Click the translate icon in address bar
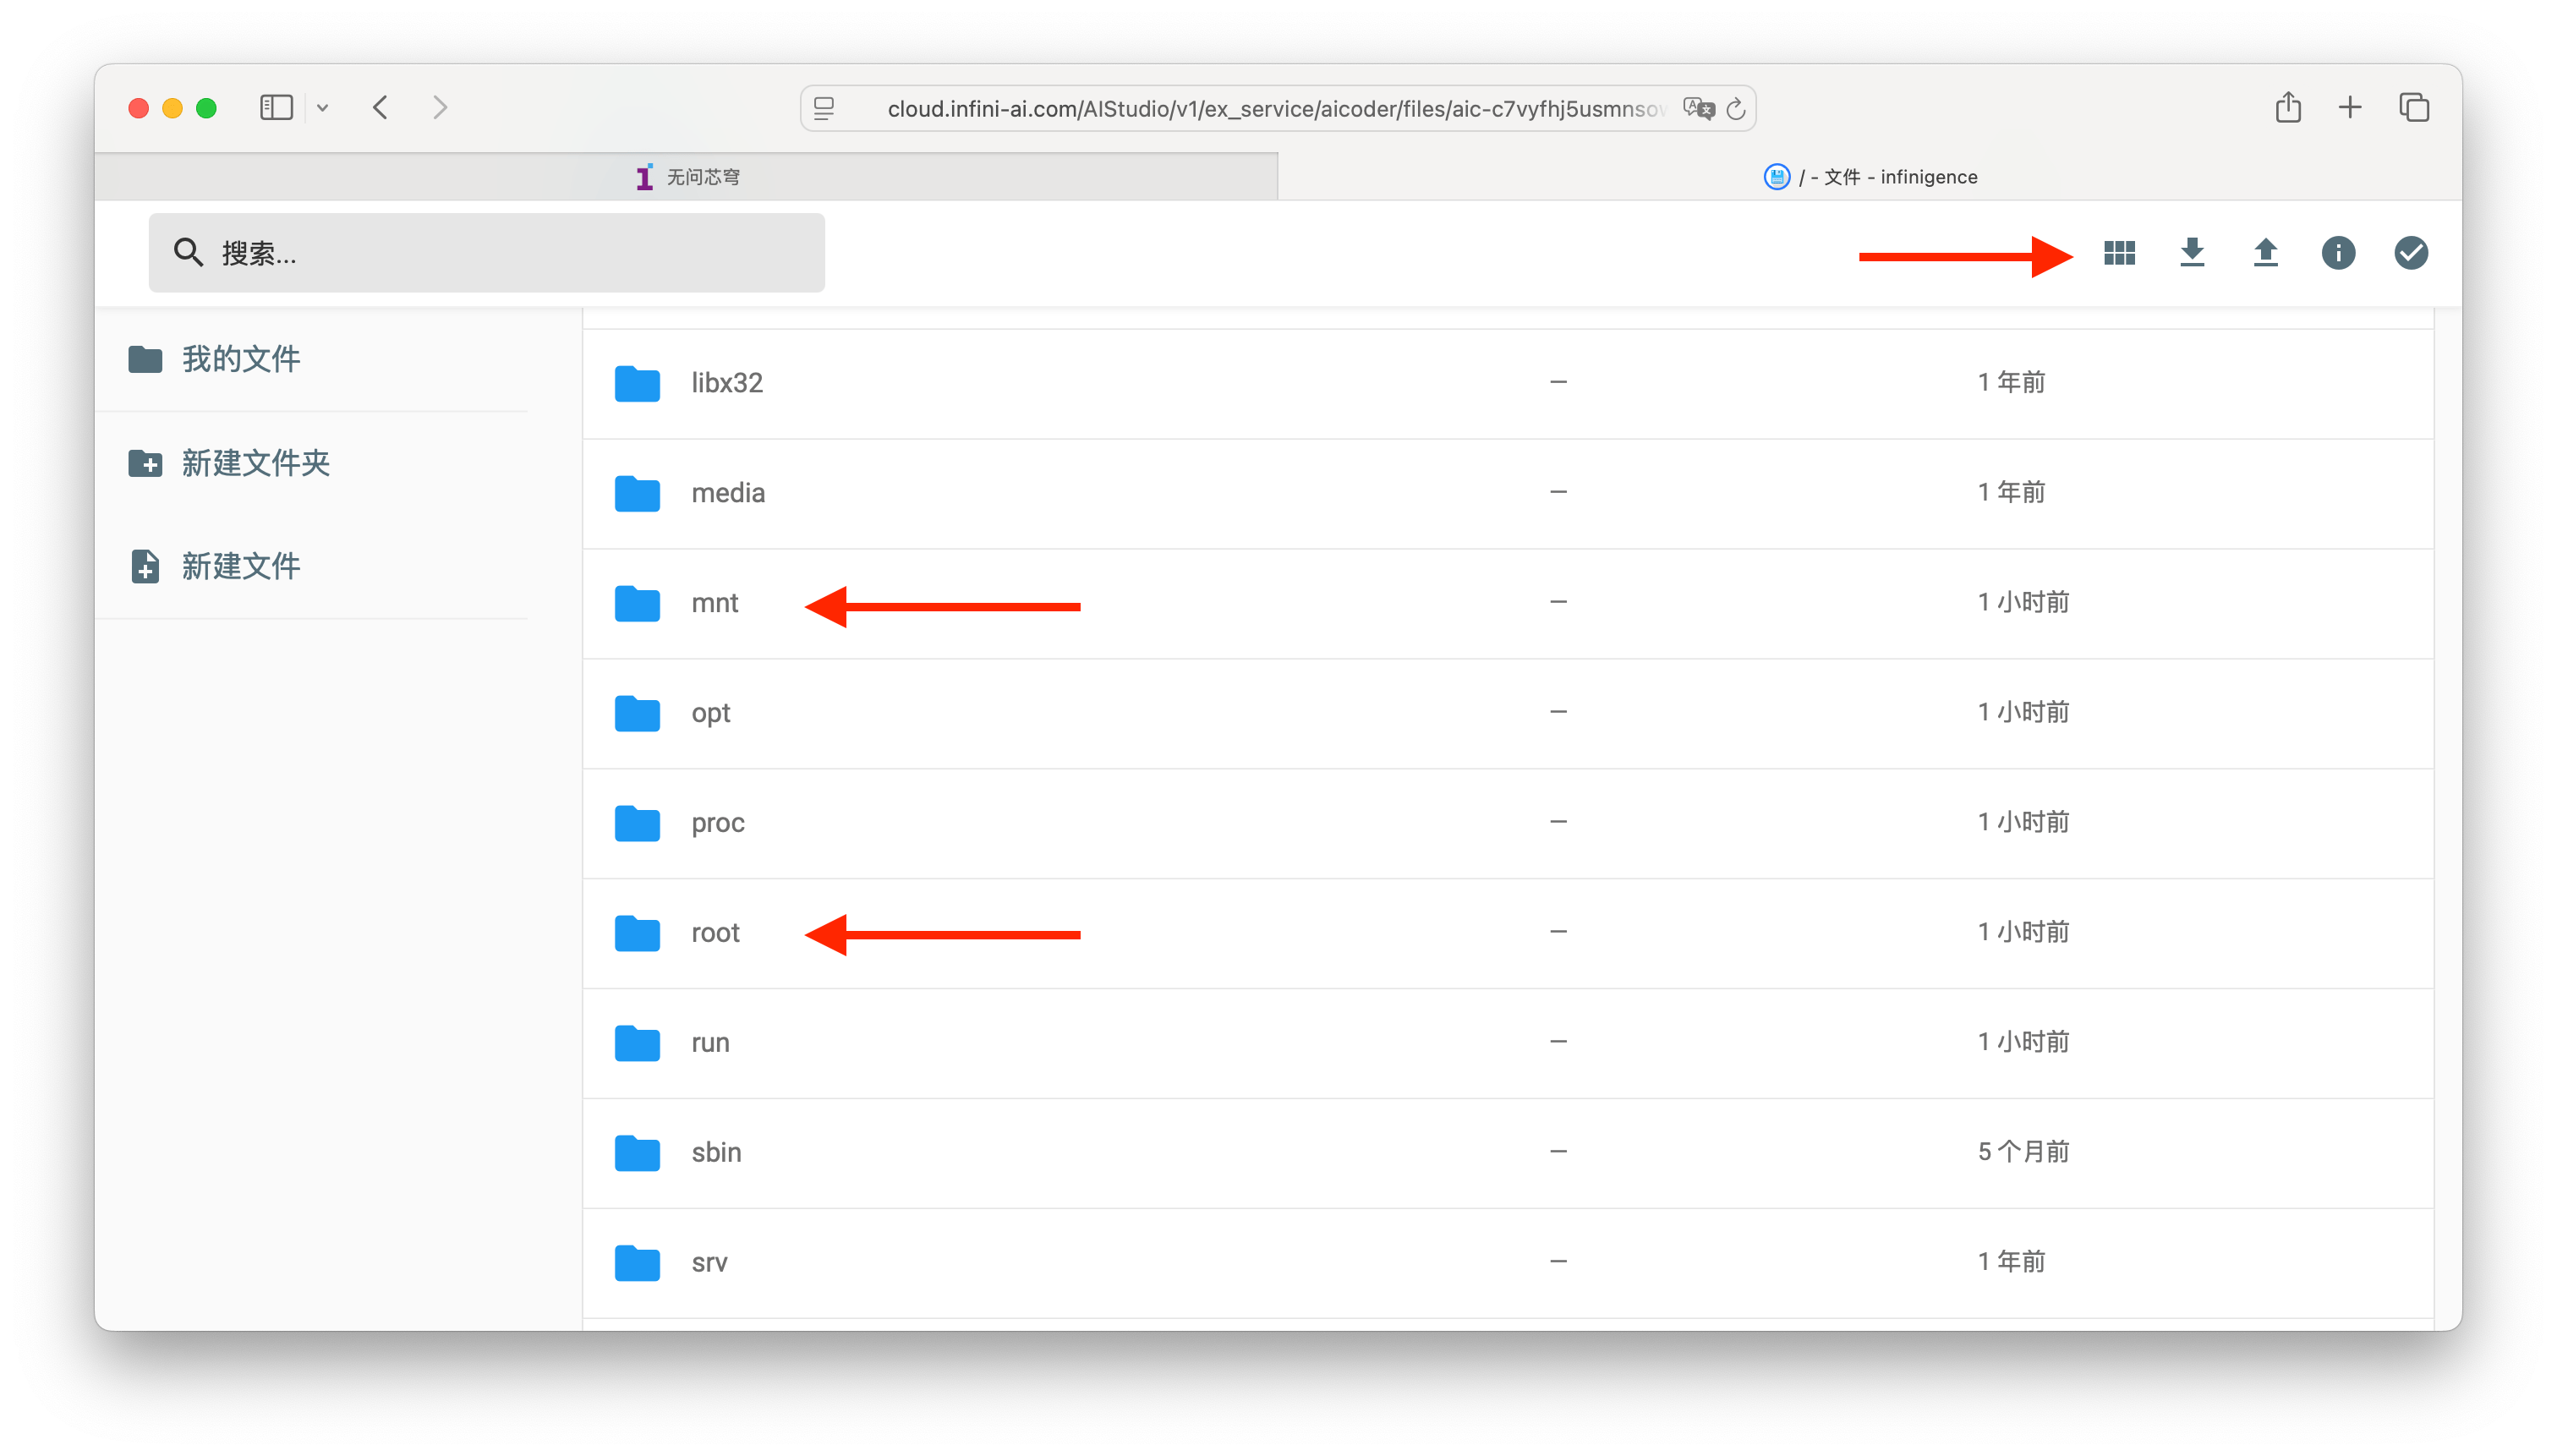Image resolution: width=2557 pixels, height=1456 pixels. (1697, 108)
